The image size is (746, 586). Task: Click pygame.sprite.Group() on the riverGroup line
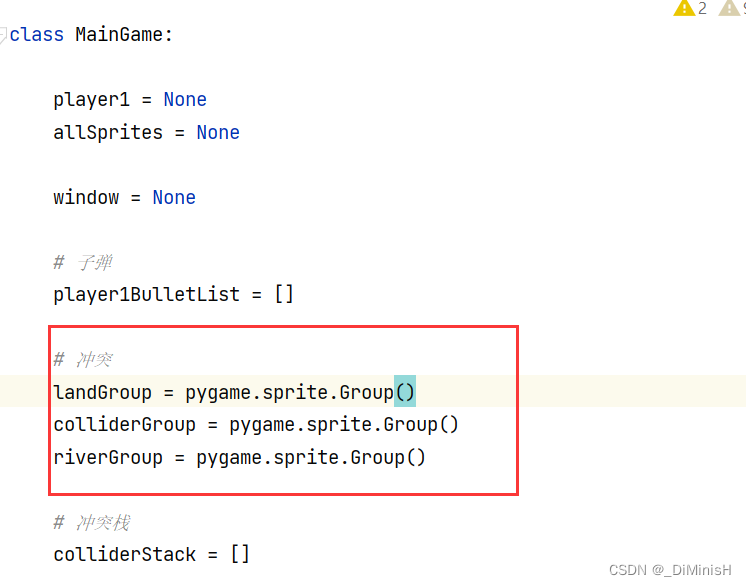pyautogui.click(x=311, y=458)
